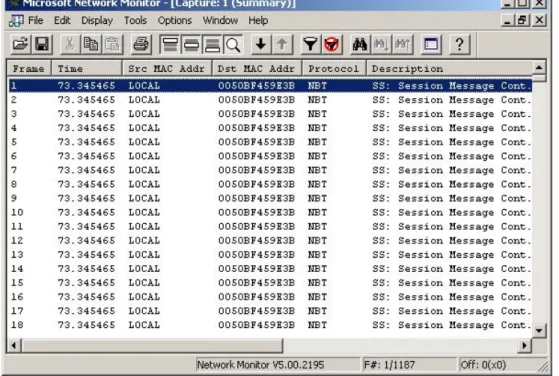The width and height of the screenshot is (559, 376).
Task: Open display filter funnel icon
Action: pyautogui.click(x=311, y=45)
